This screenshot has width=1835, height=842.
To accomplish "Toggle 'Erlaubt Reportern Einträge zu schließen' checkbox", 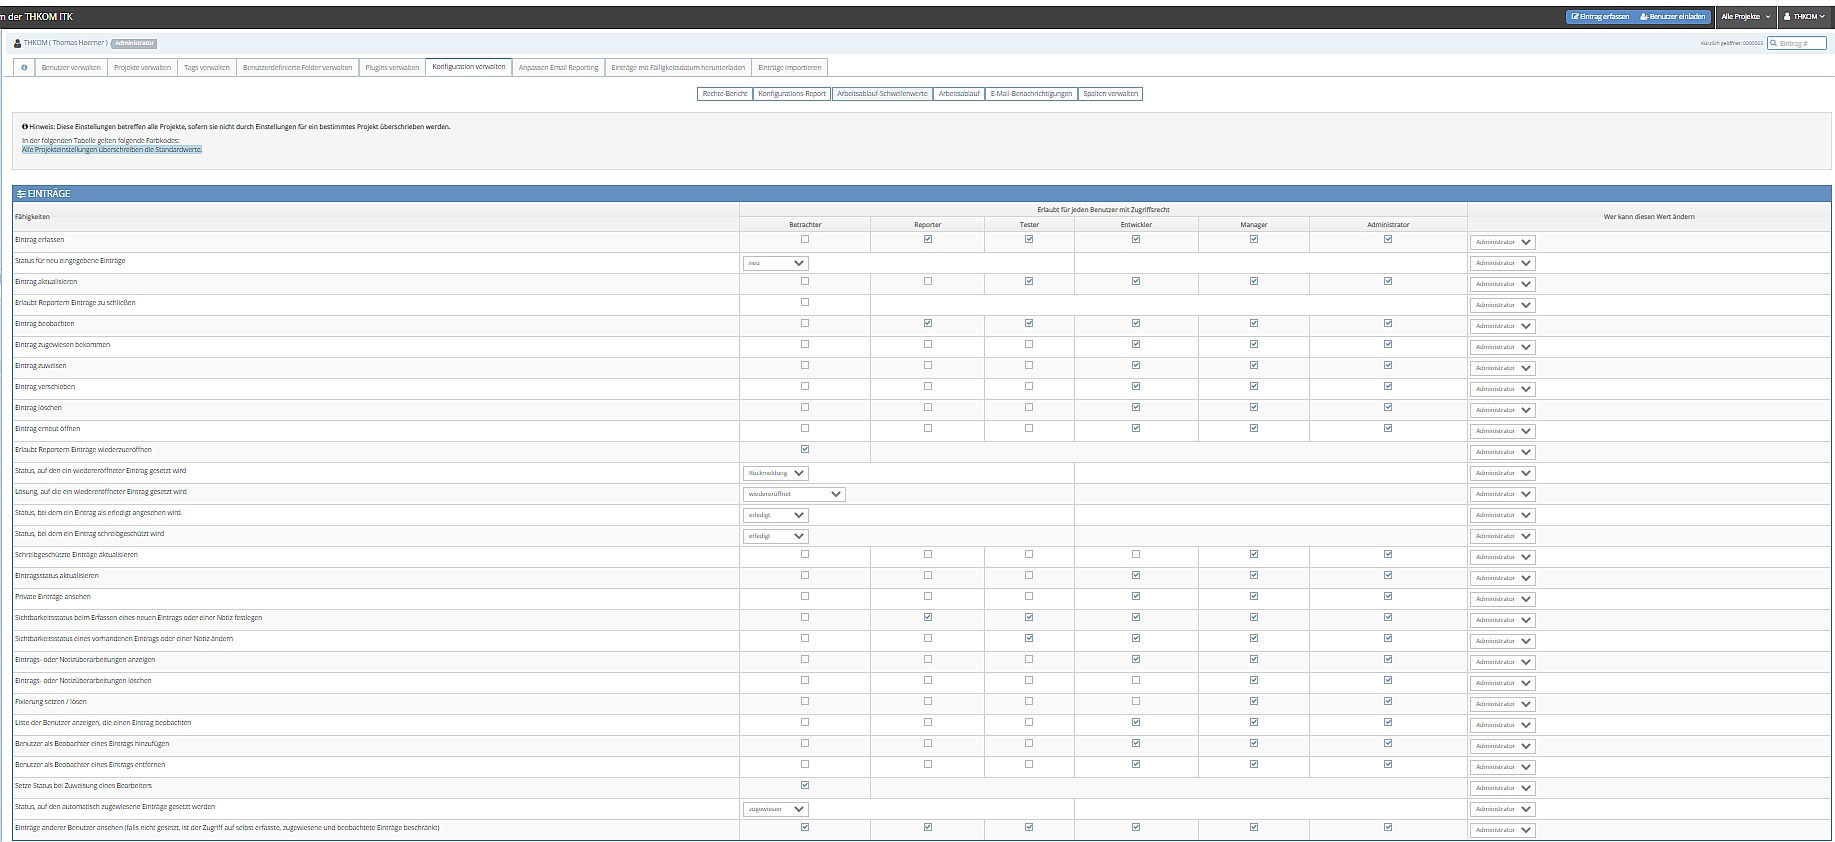I will coord(805,302).
